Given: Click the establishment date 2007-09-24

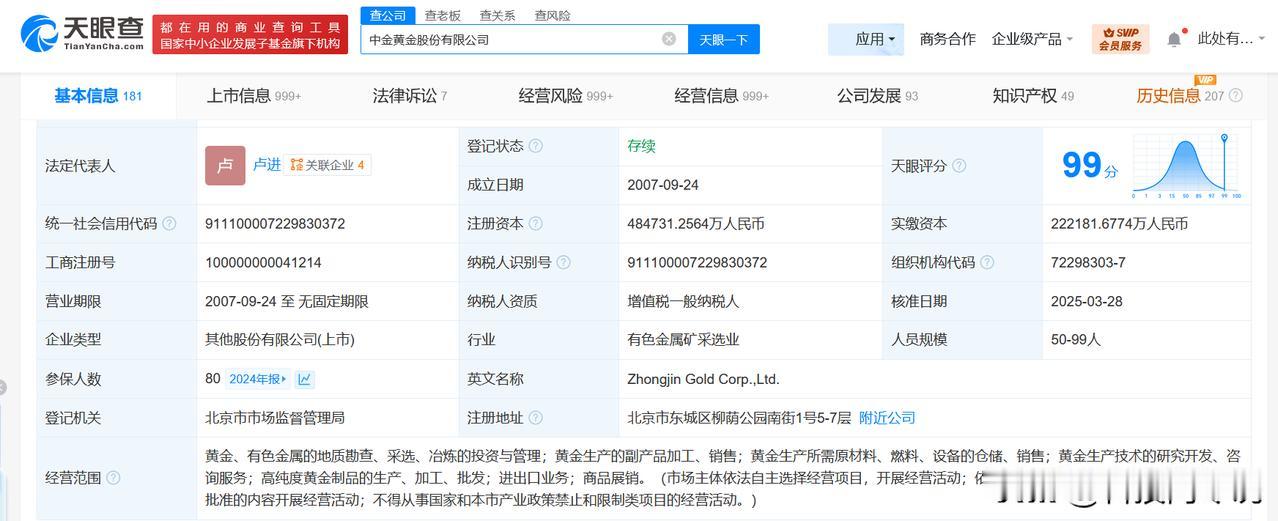Looking at the screenshot, I should point(663,185).
